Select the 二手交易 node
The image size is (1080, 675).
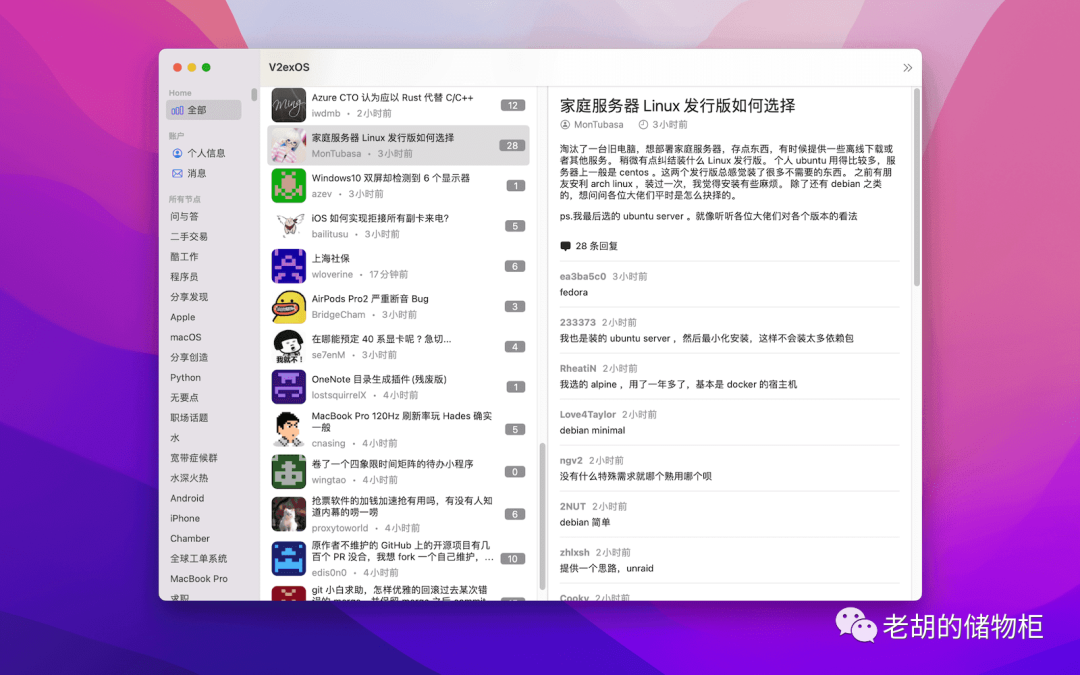189,236
